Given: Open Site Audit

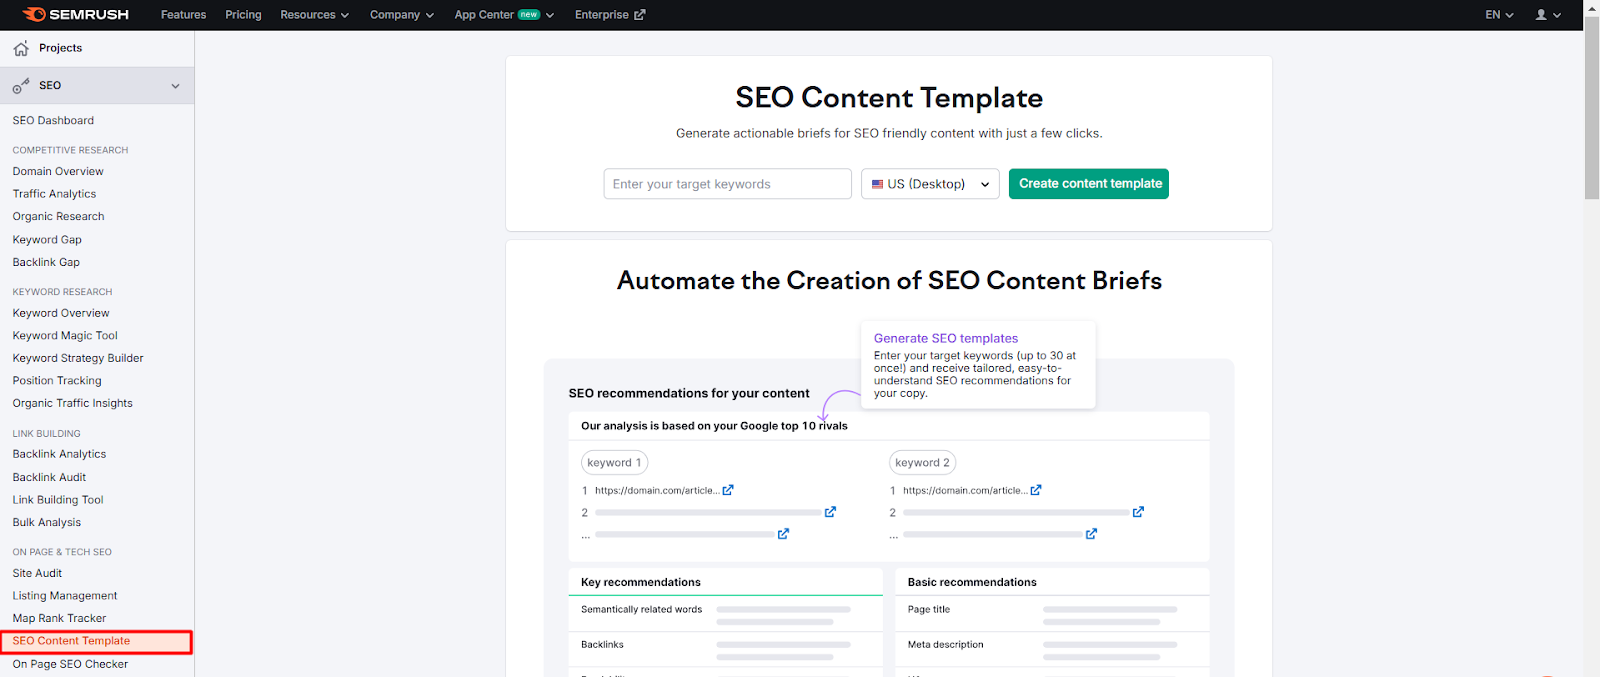Looking at the screenshot, I should coord(37,573).
